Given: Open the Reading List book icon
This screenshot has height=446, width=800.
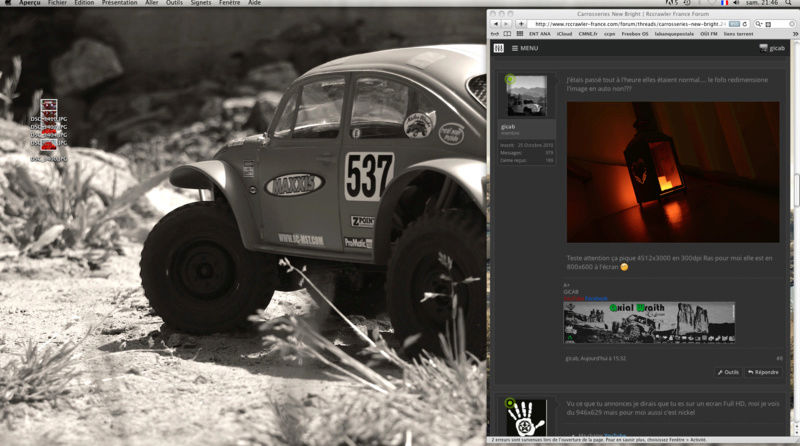Looking at the screenshot, I should click(x=507, y=34).
